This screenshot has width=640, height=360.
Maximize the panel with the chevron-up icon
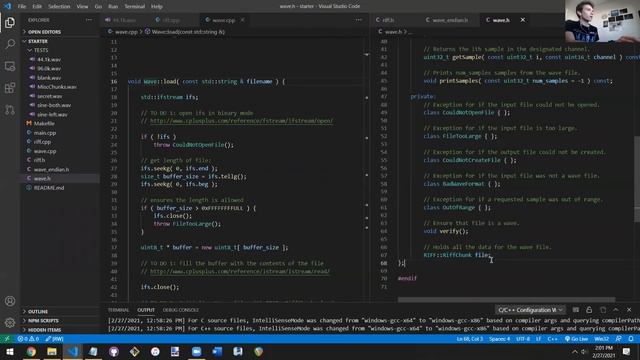(616, 310)
